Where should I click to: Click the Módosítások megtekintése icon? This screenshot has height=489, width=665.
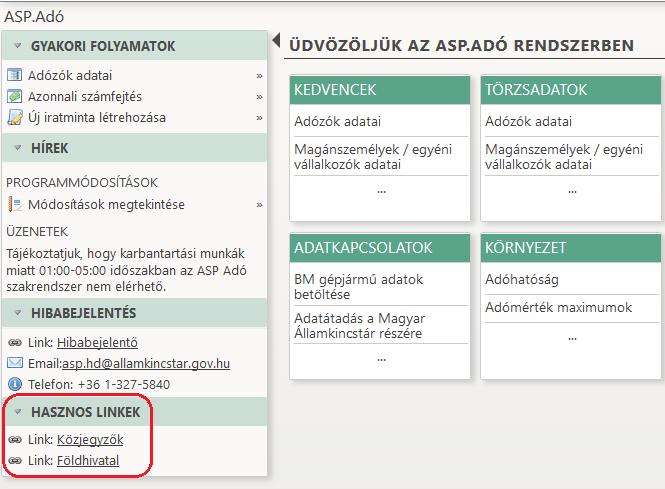tap(15, 204)
